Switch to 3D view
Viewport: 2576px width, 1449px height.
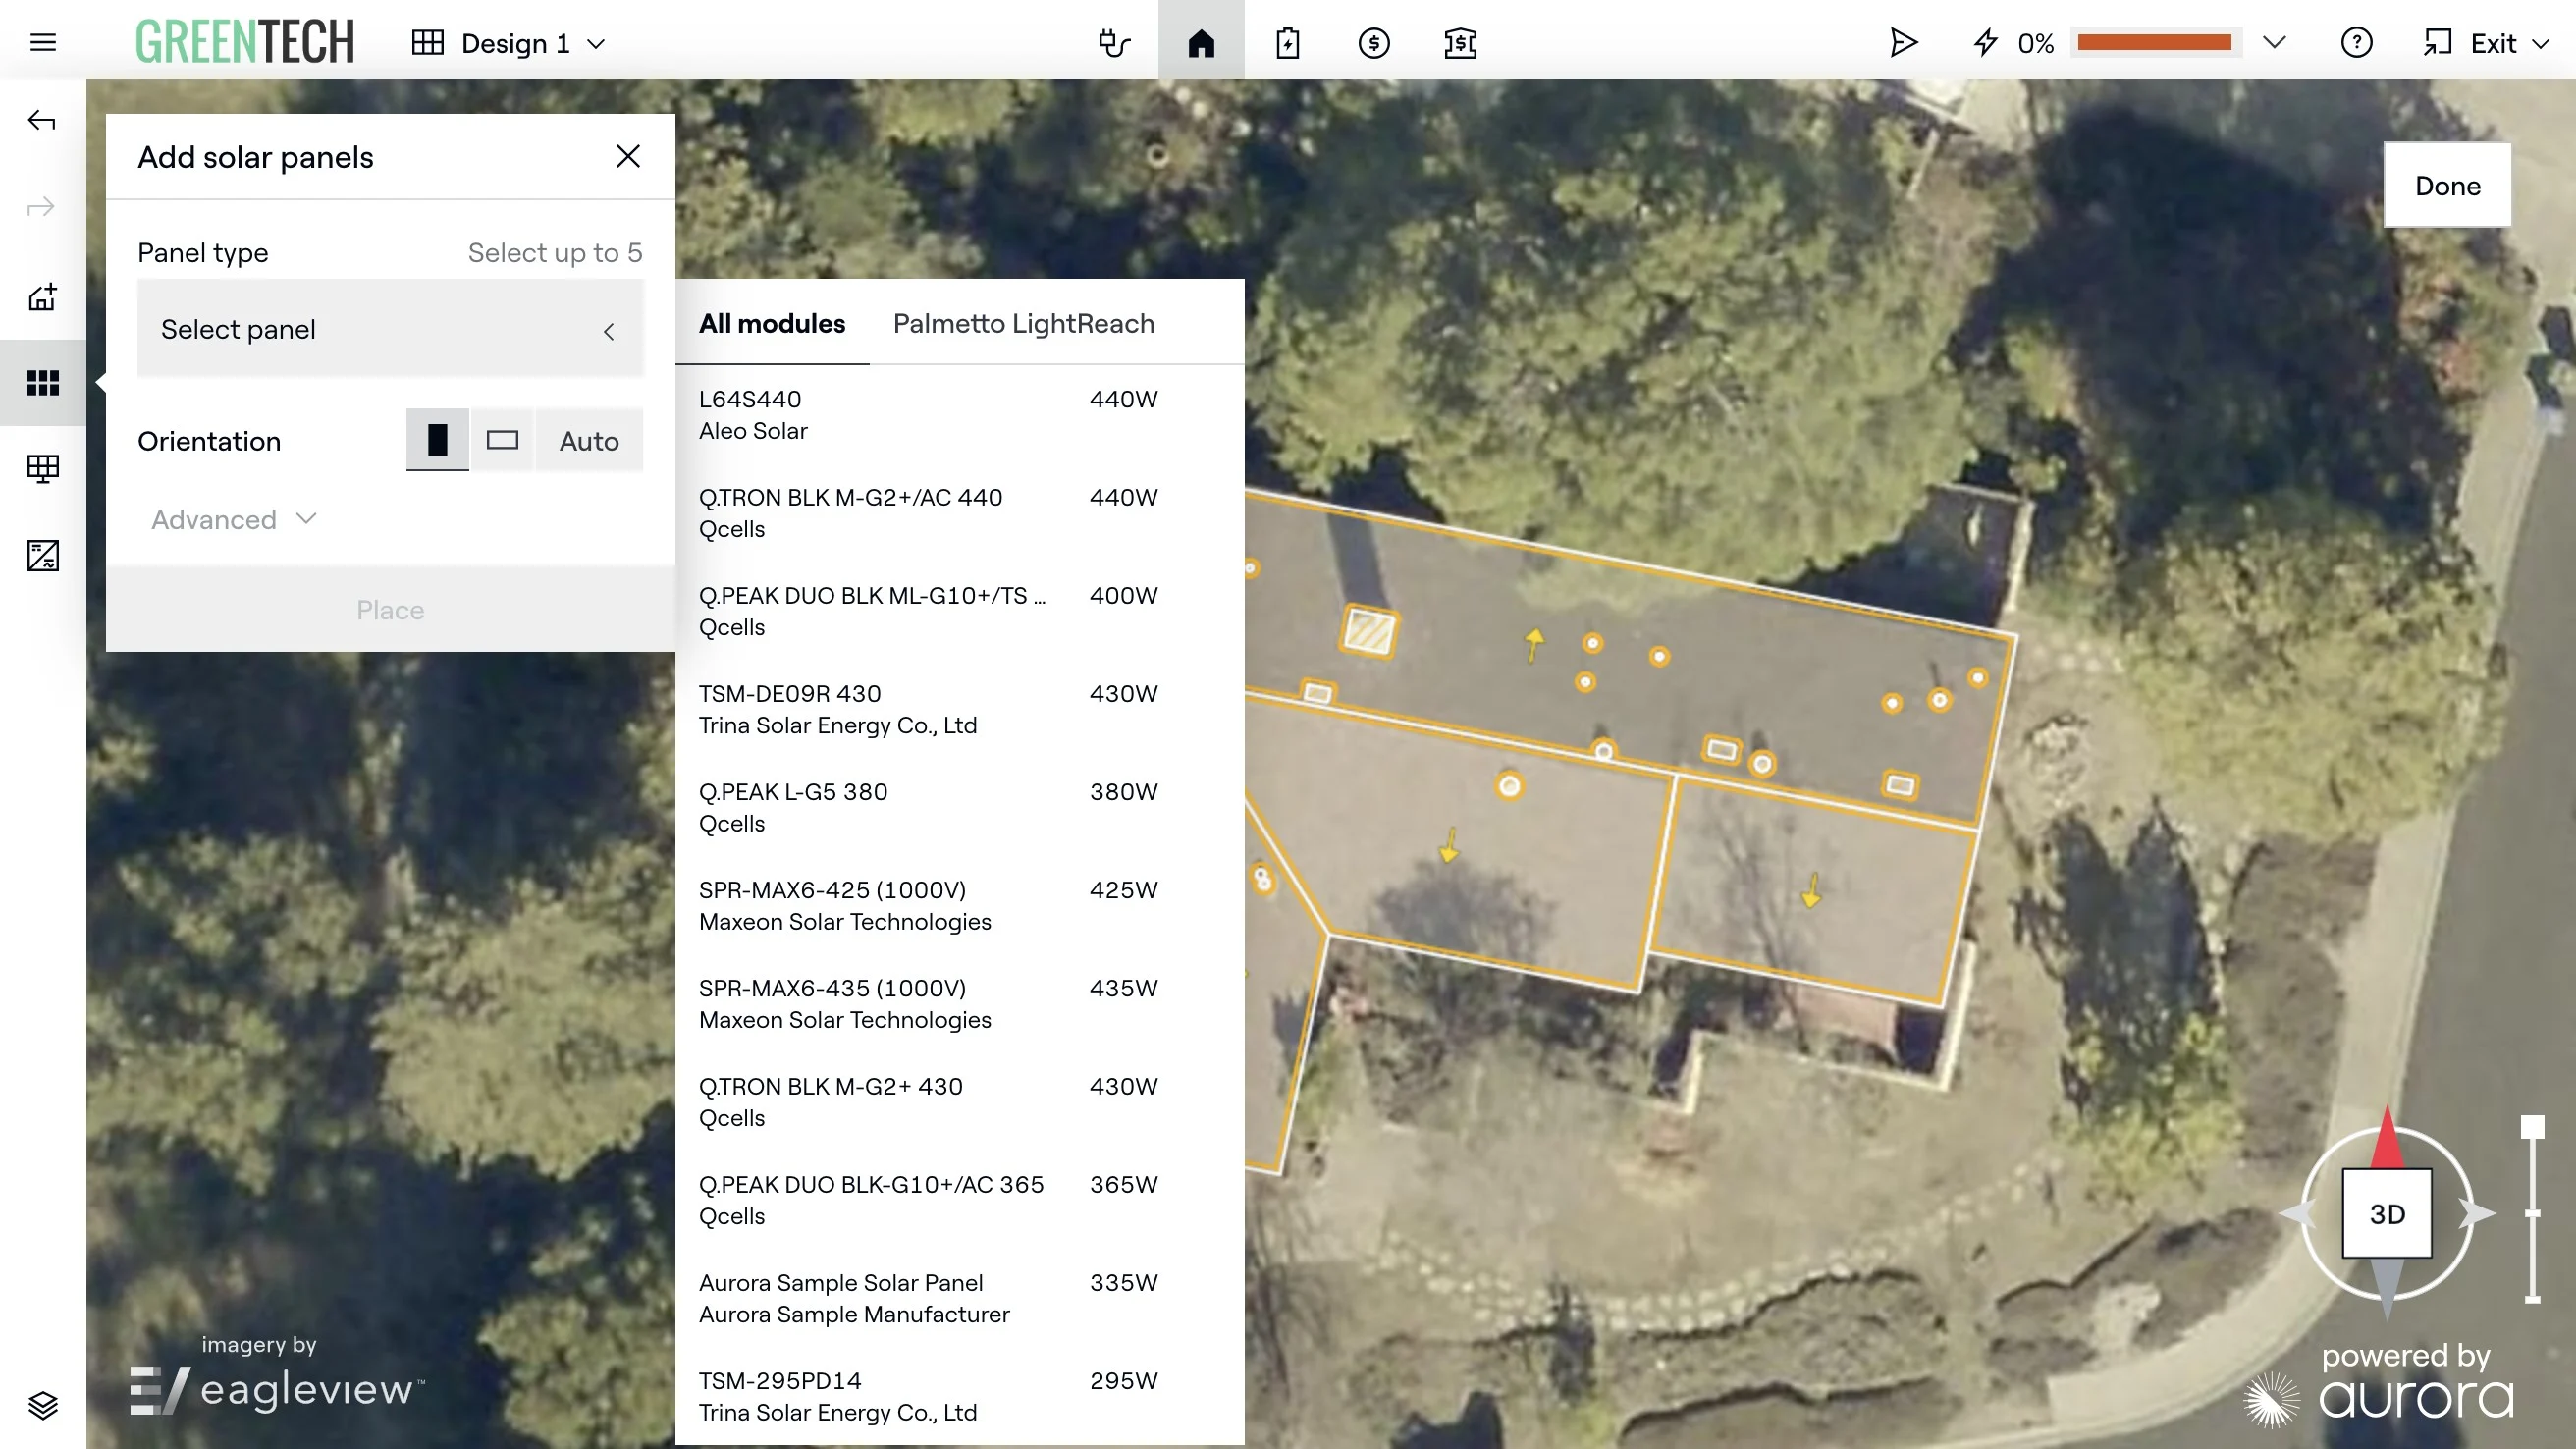[x=2387, y=1213]
